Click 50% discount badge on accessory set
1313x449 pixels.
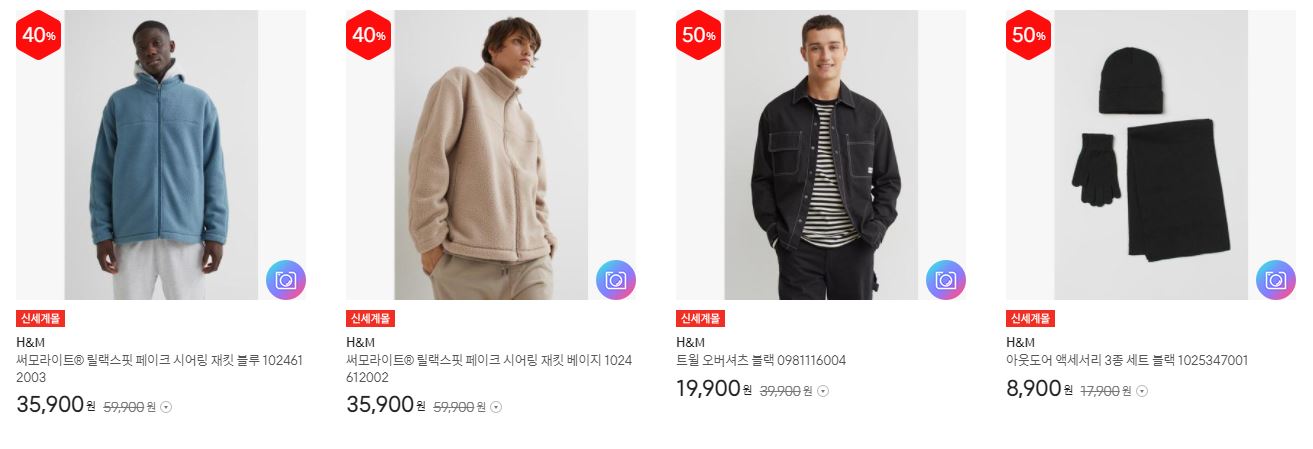(x=1029, y=35)
